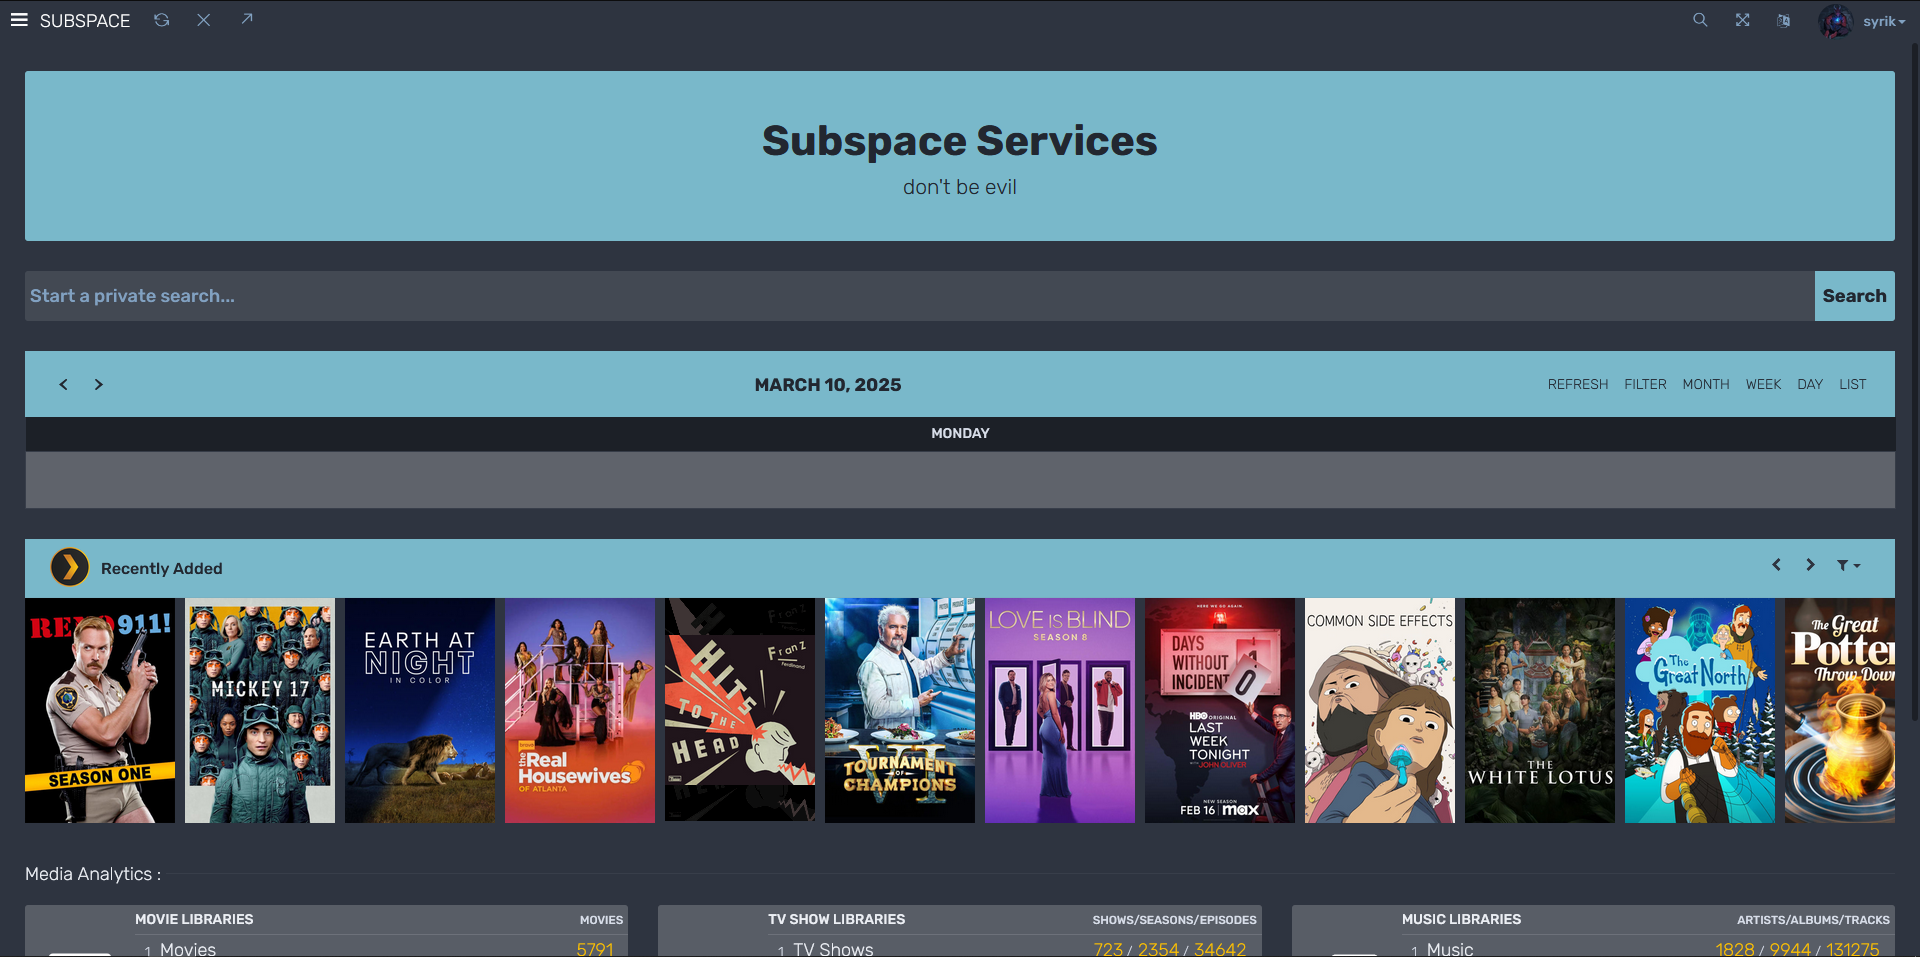Click the calendar REFRESH link

[x=1578, y=384]
